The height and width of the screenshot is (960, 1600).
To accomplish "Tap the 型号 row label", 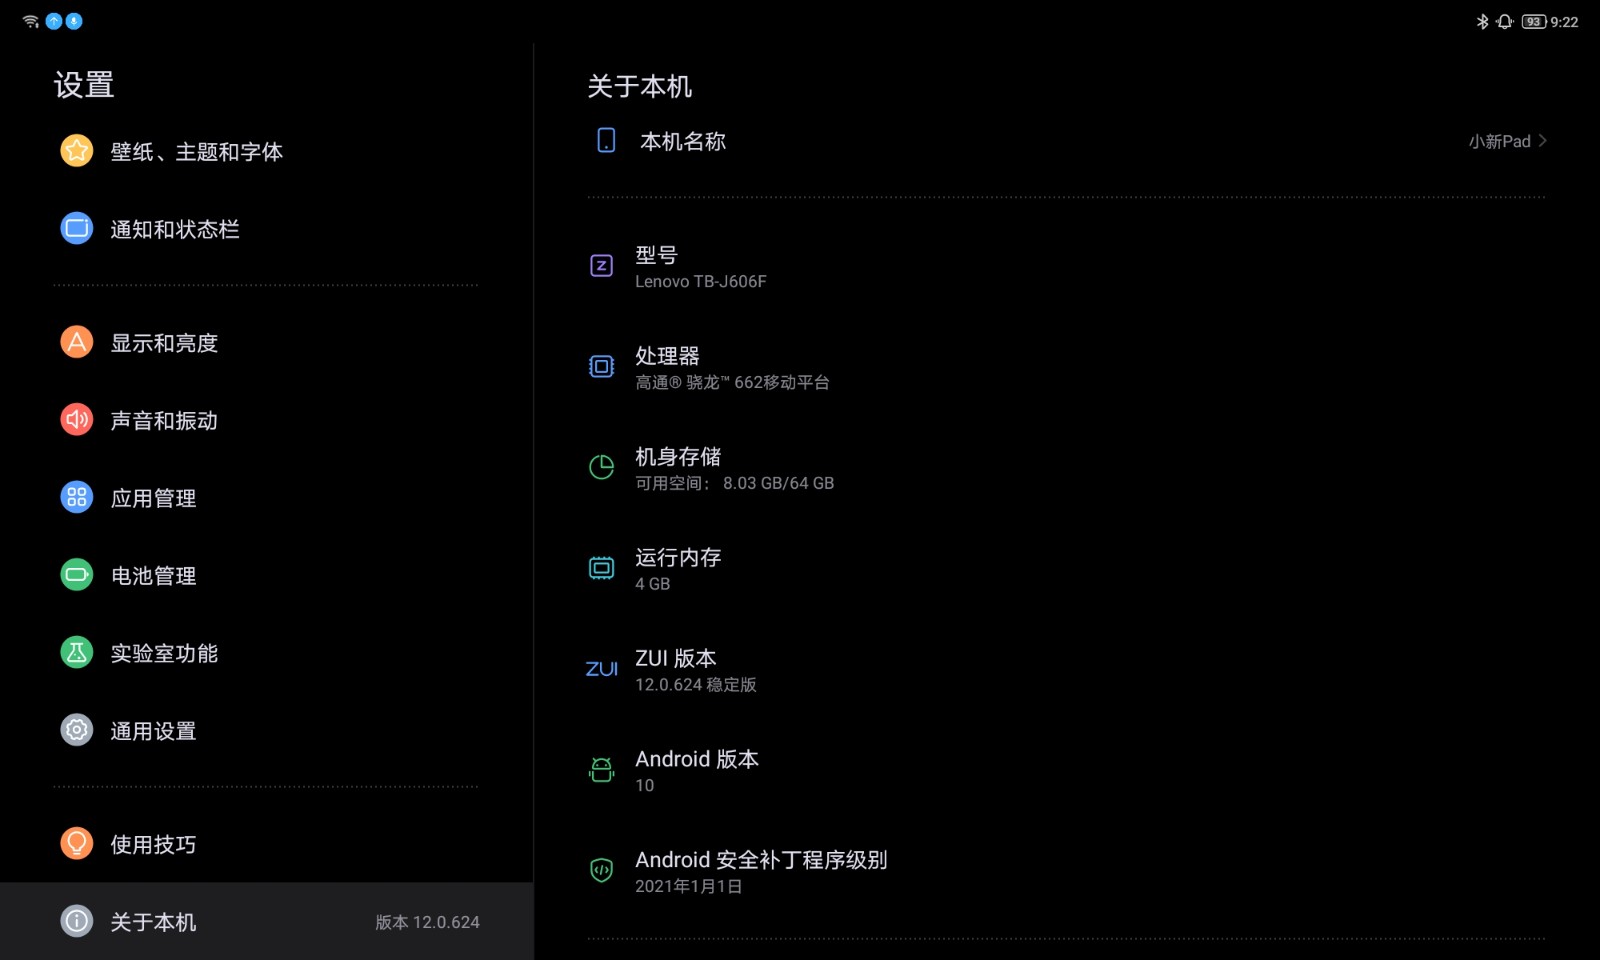I will point(656,255).
